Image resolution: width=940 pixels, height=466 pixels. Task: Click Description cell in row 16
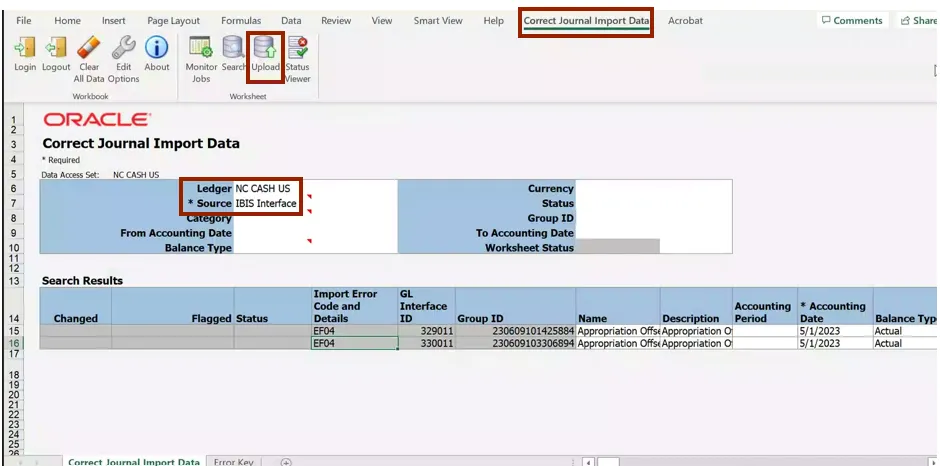696,343
